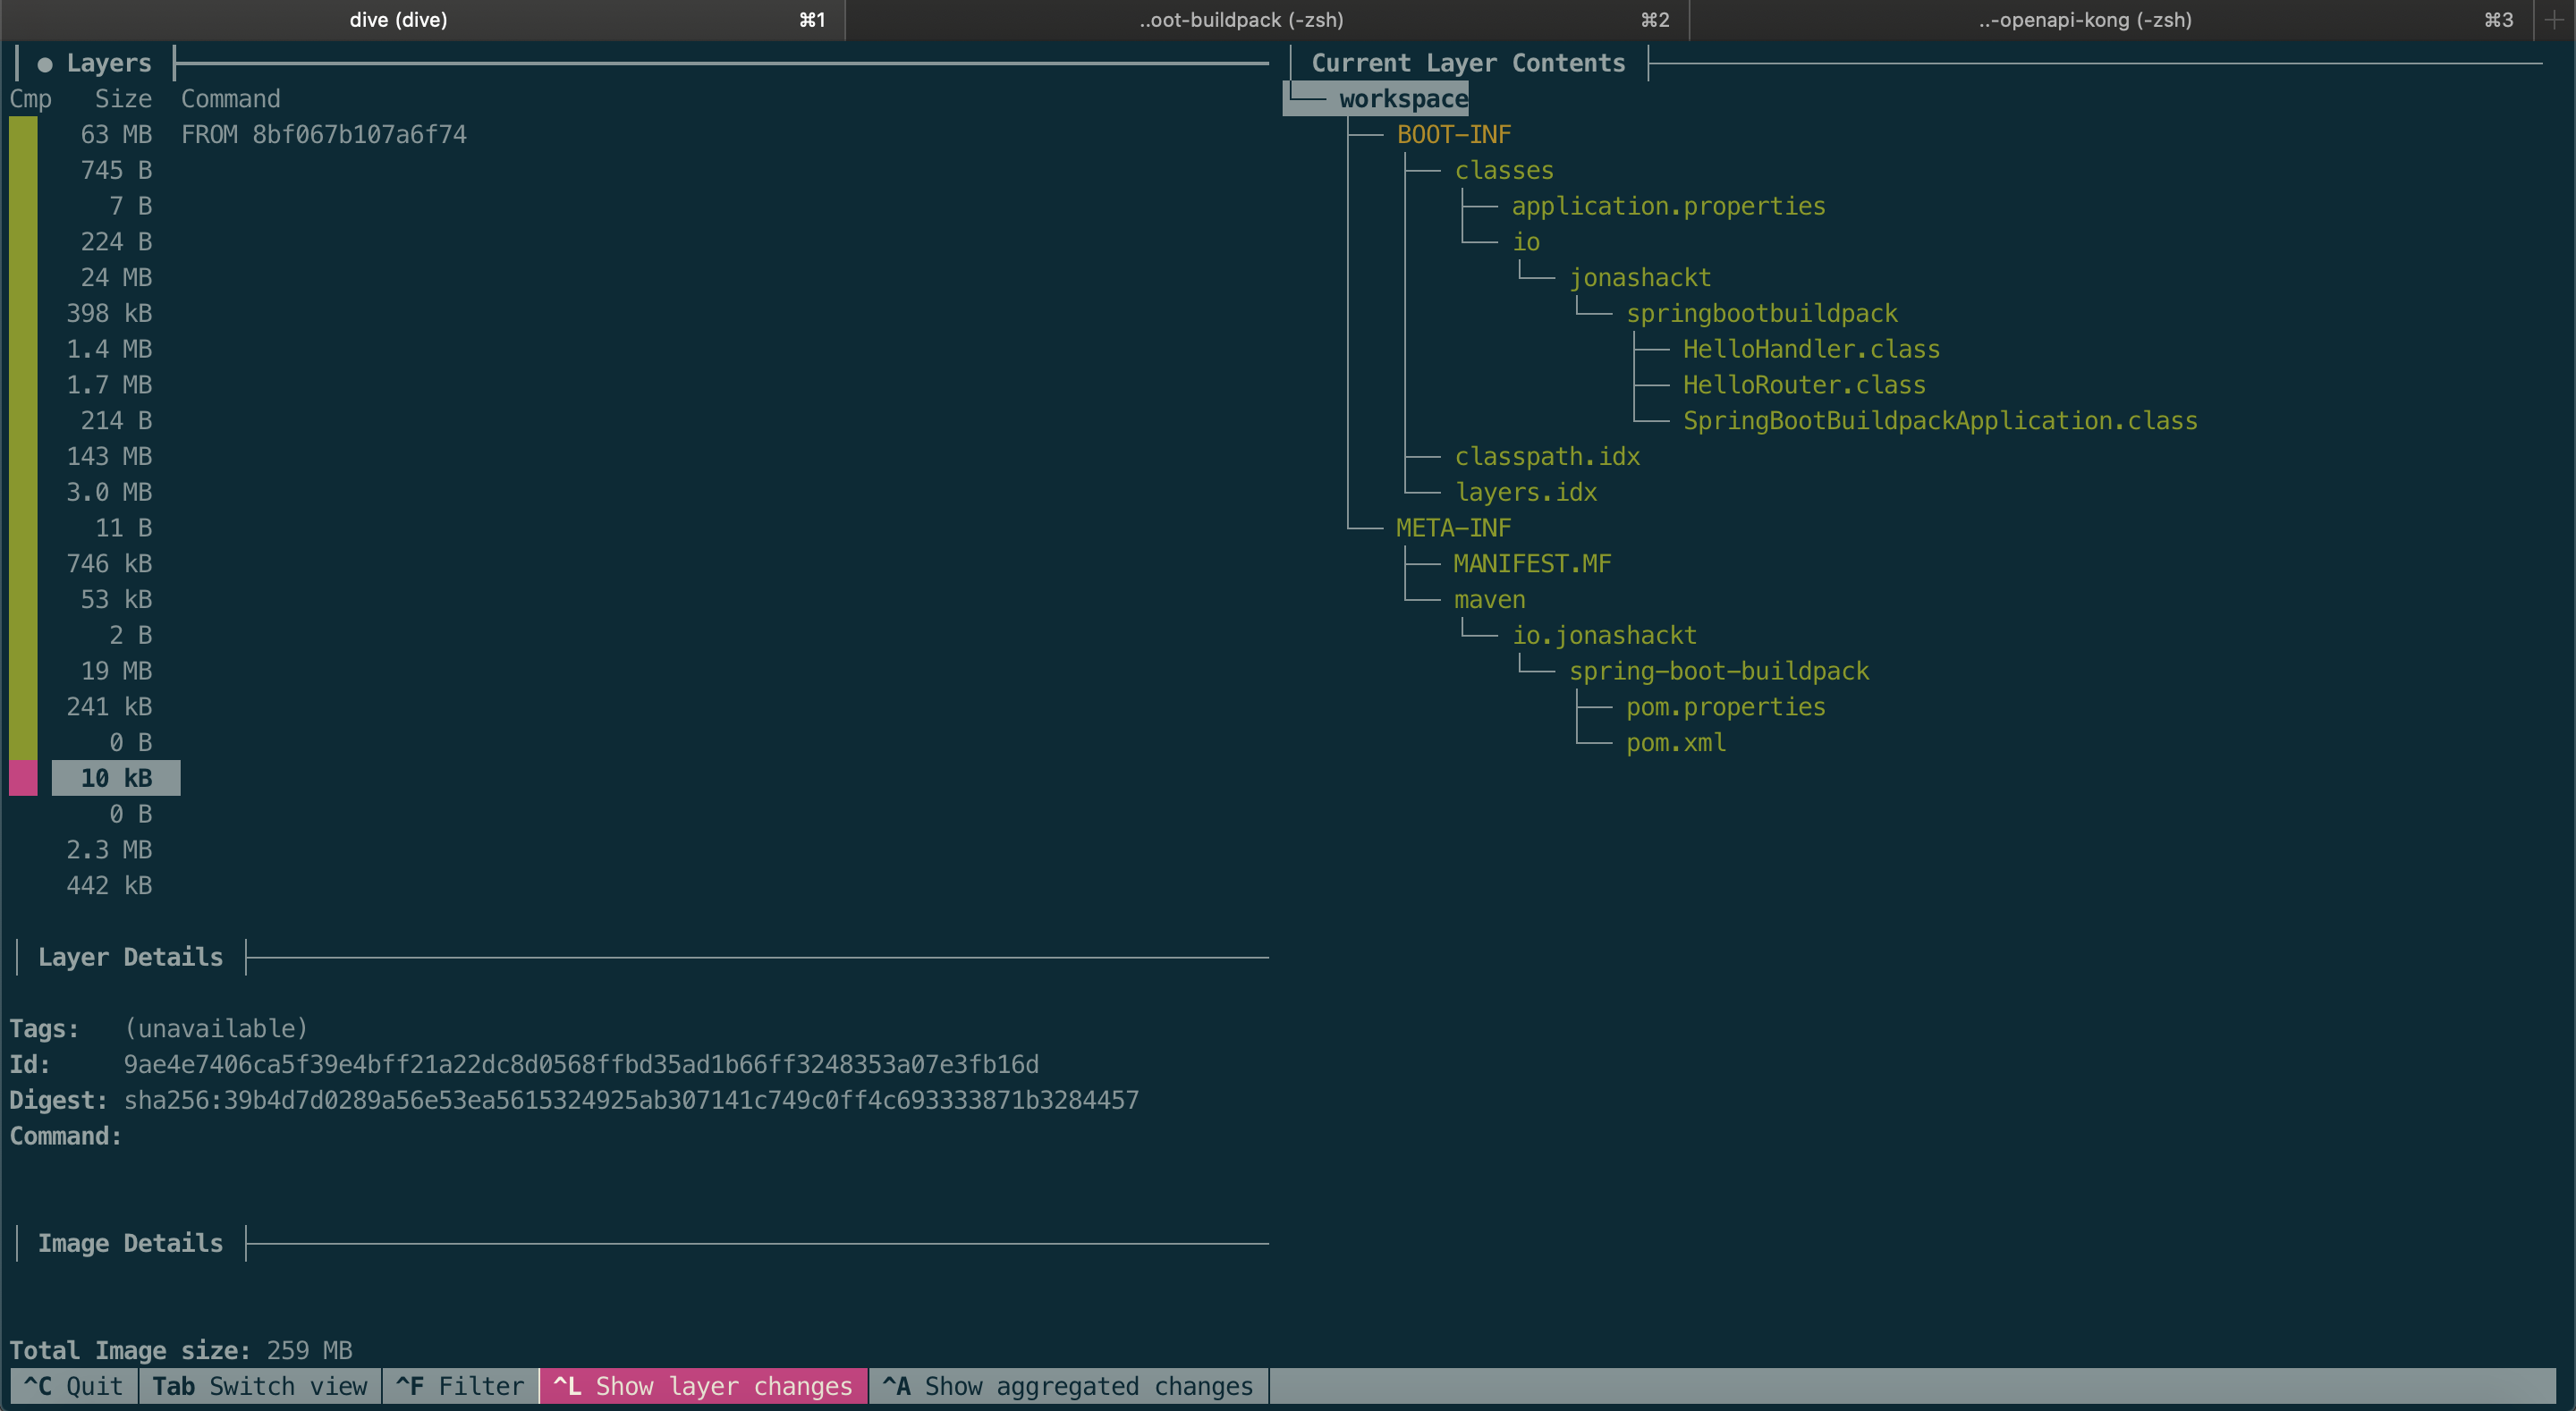This screenshot has height=1411, width=2576.
Task: Collapse the META-INF directory node
Action: coord(1452,528)
